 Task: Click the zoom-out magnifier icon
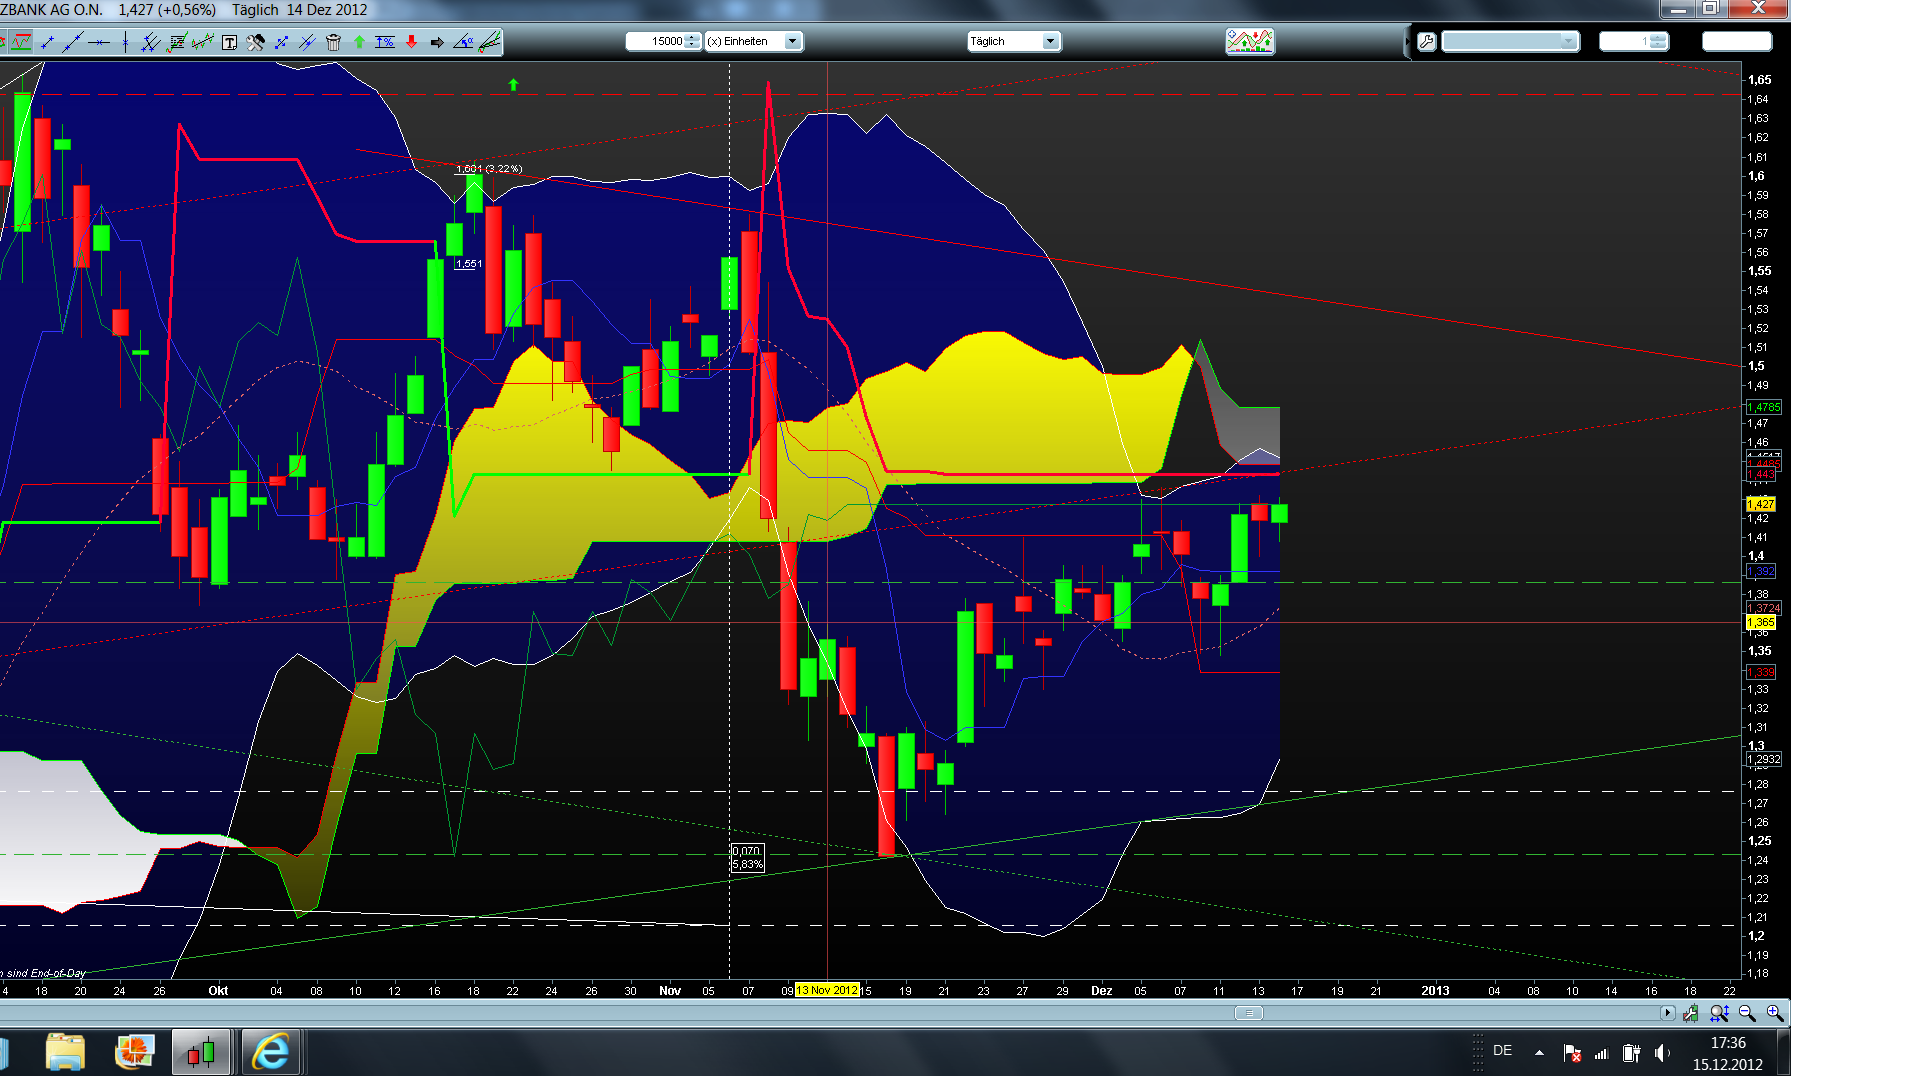click(1747, 1013)
